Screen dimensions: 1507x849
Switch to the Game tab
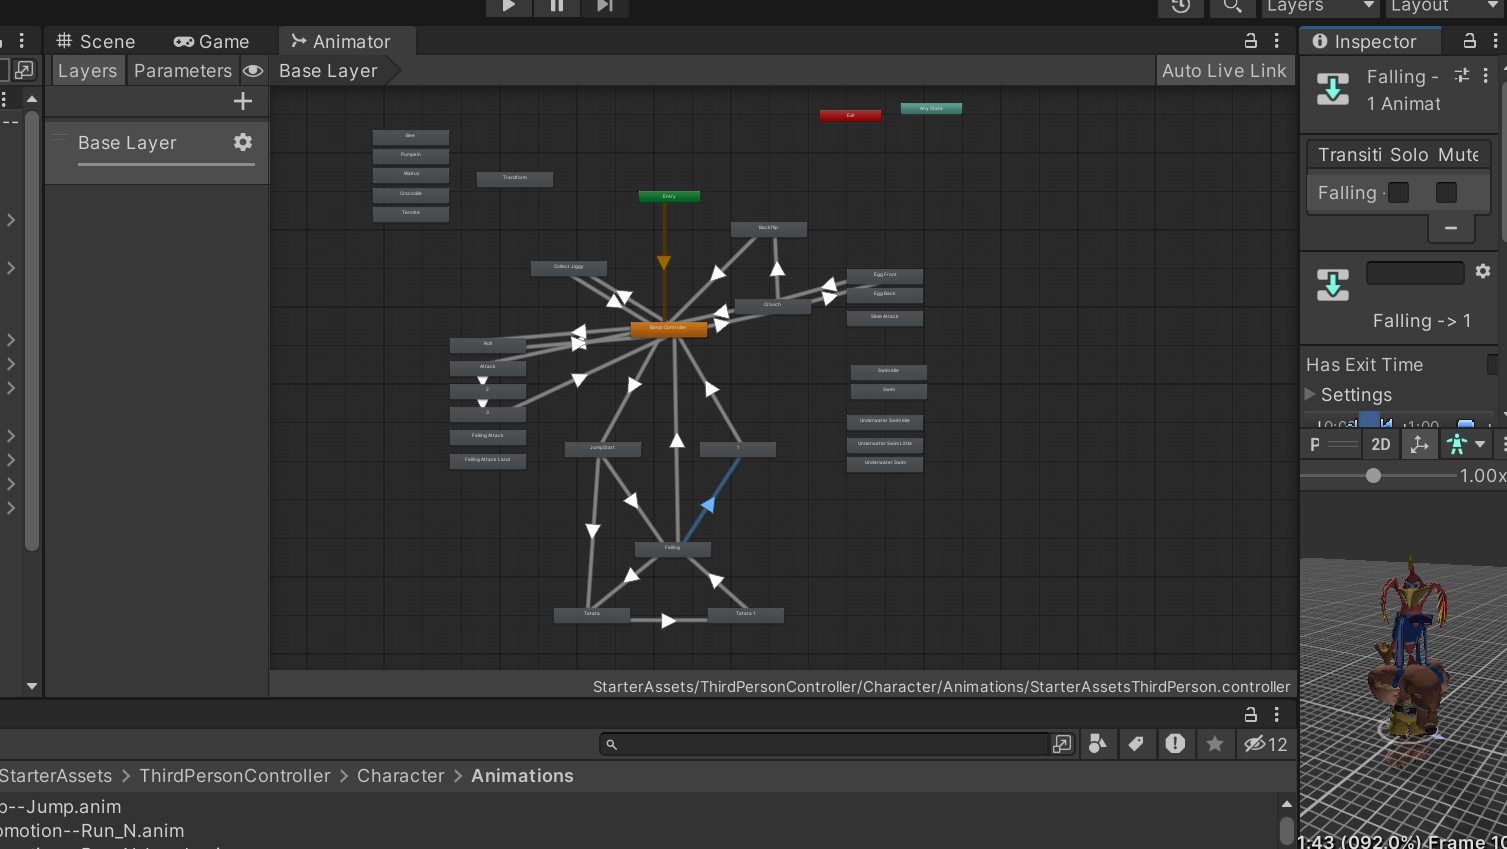coord(212,41)
